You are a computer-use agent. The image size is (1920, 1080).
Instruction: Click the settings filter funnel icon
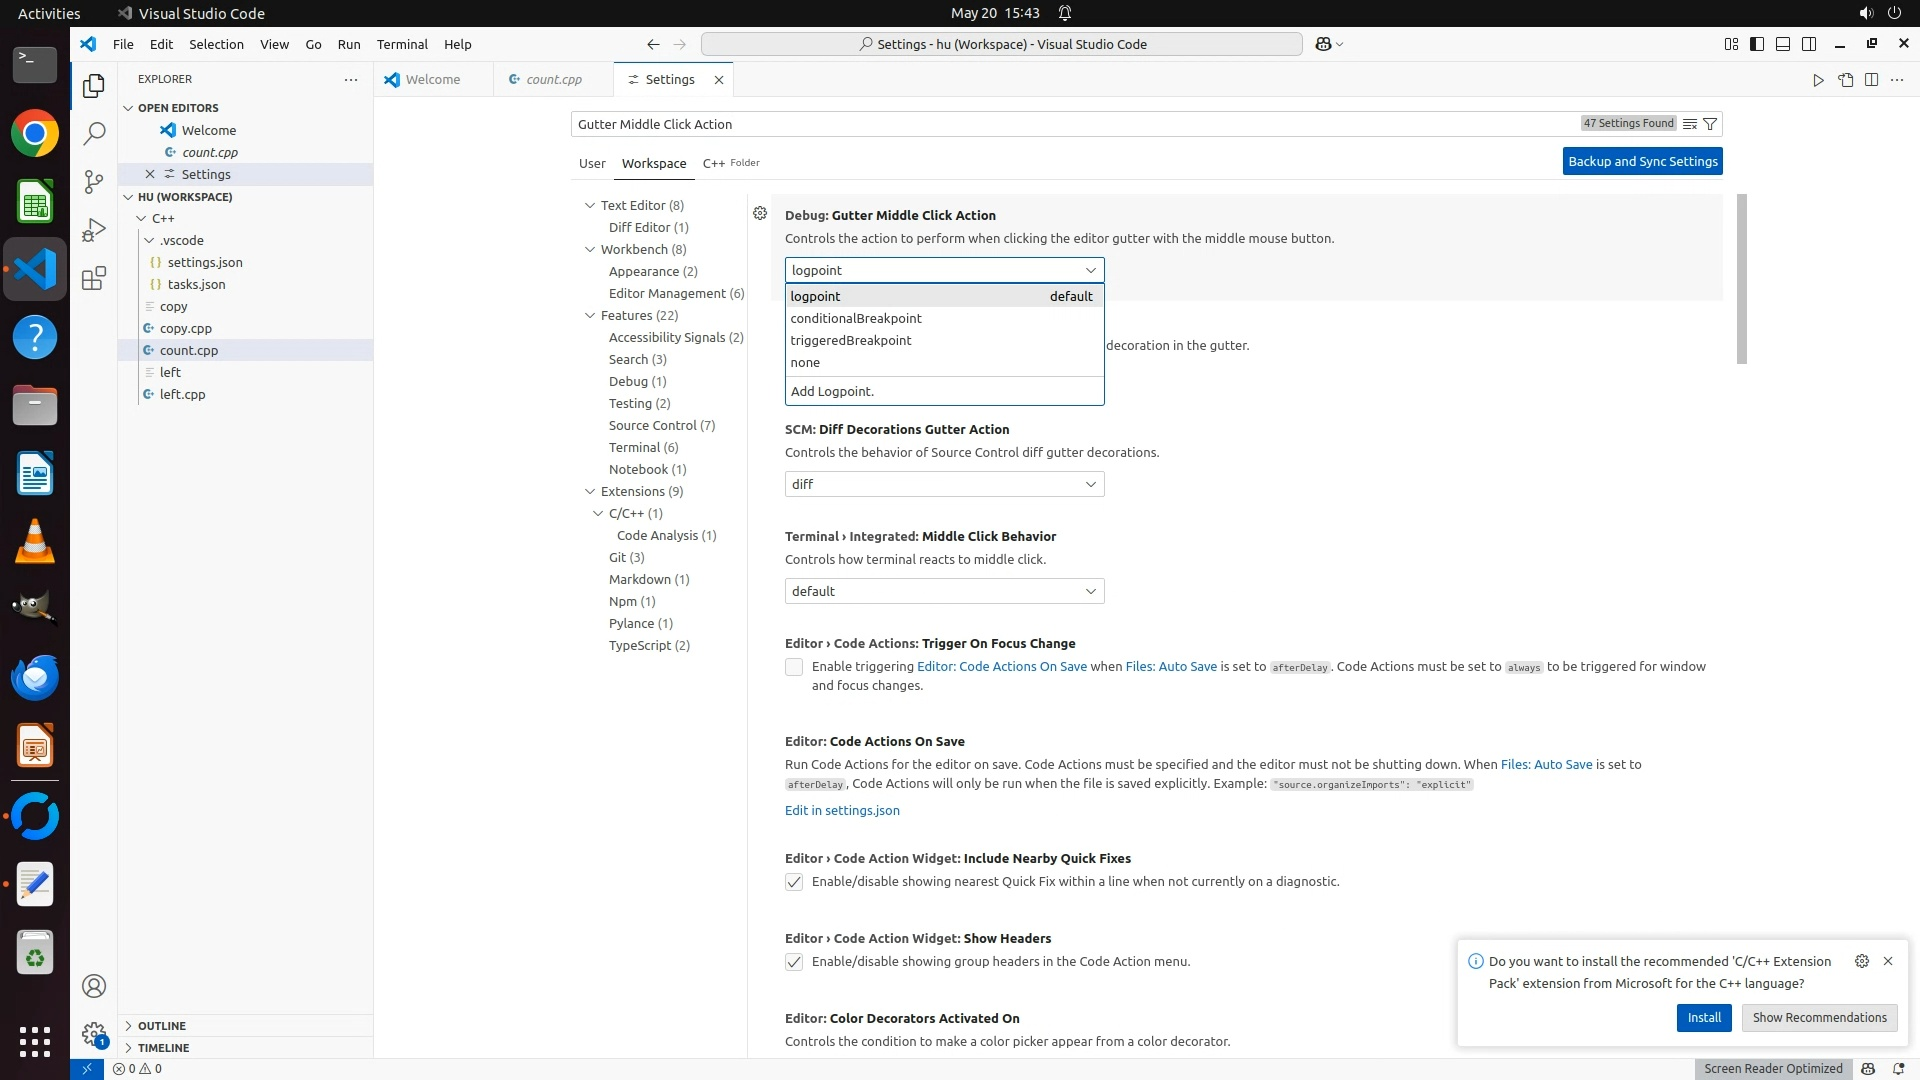tap(1710, 124)
